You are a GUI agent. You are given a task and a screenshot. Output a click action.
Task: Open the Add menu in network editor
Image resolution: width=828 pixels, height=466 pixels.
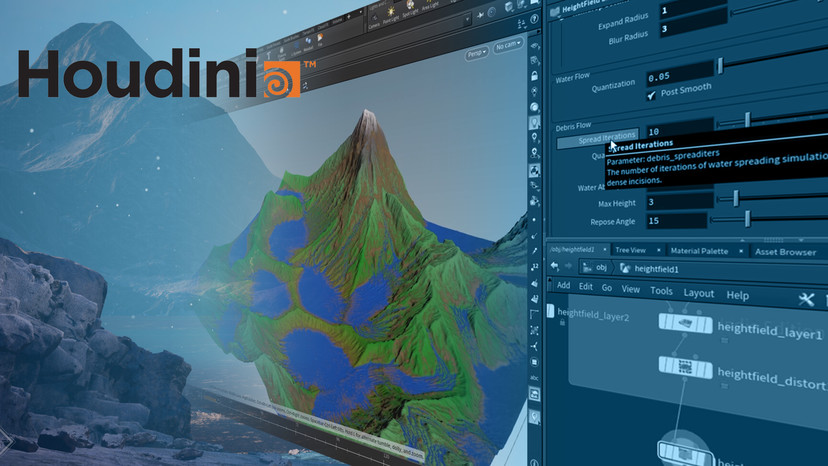click(x=563, y=285)
